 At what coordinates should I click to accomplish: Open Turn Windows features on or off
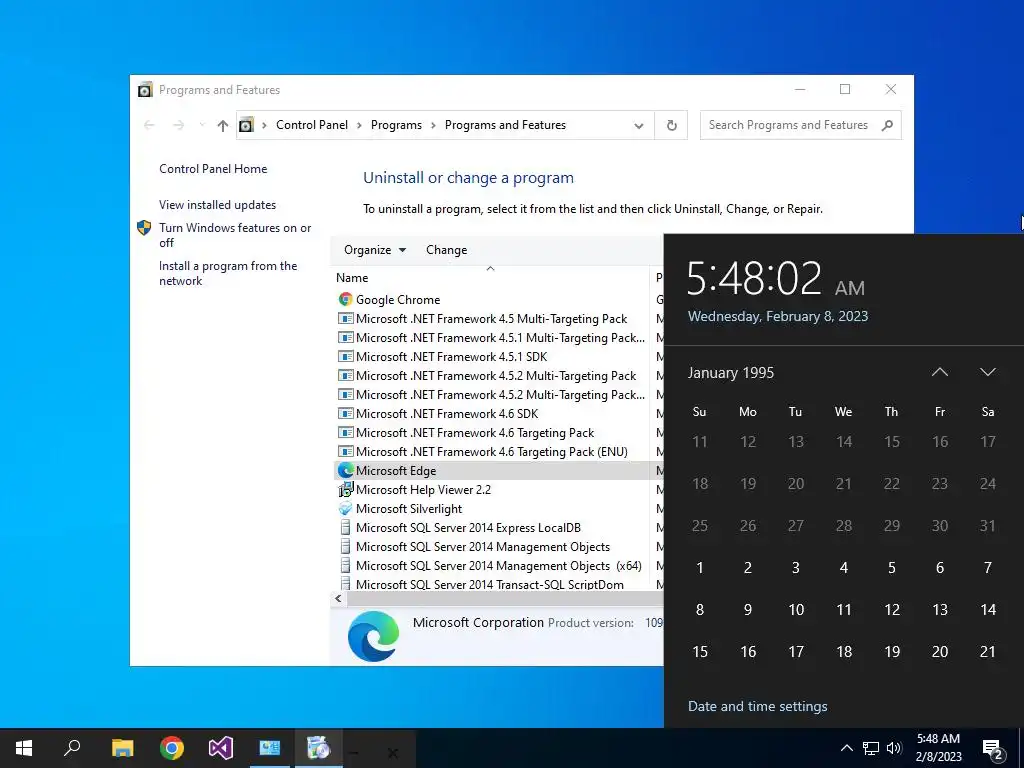235,235
